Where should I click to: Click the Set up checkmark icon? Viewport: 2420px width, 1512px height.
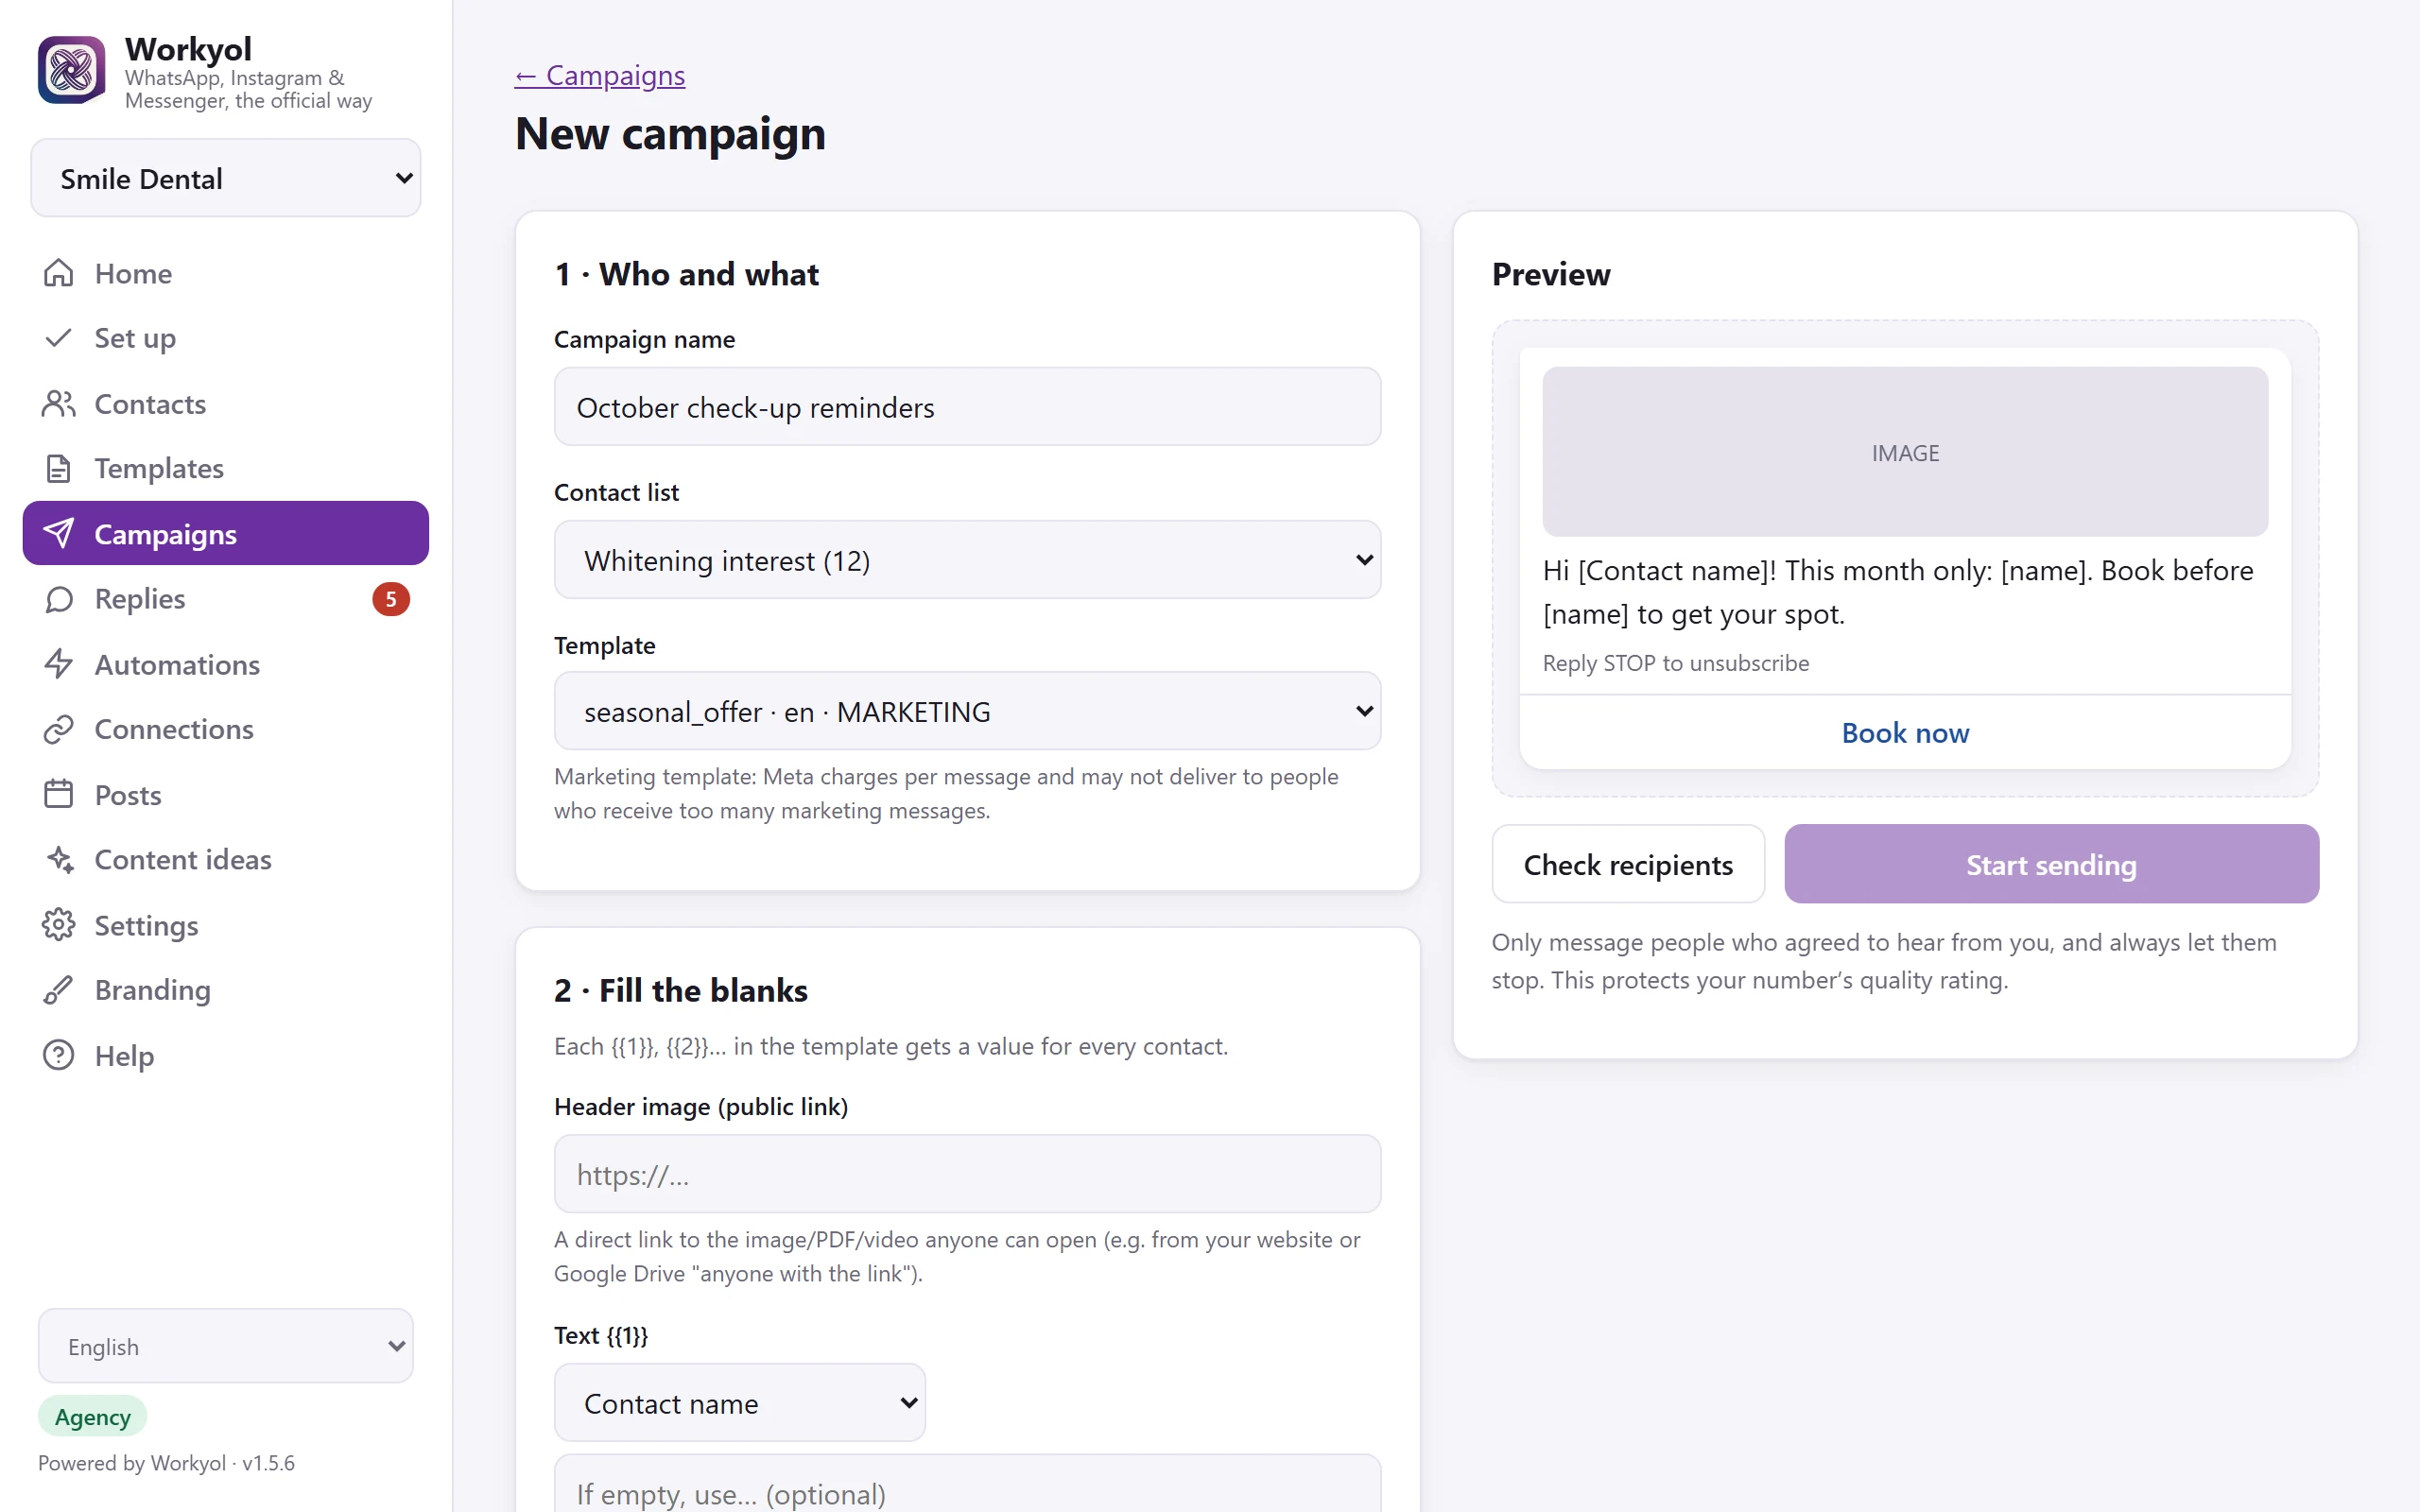click(x=59, y=338)
